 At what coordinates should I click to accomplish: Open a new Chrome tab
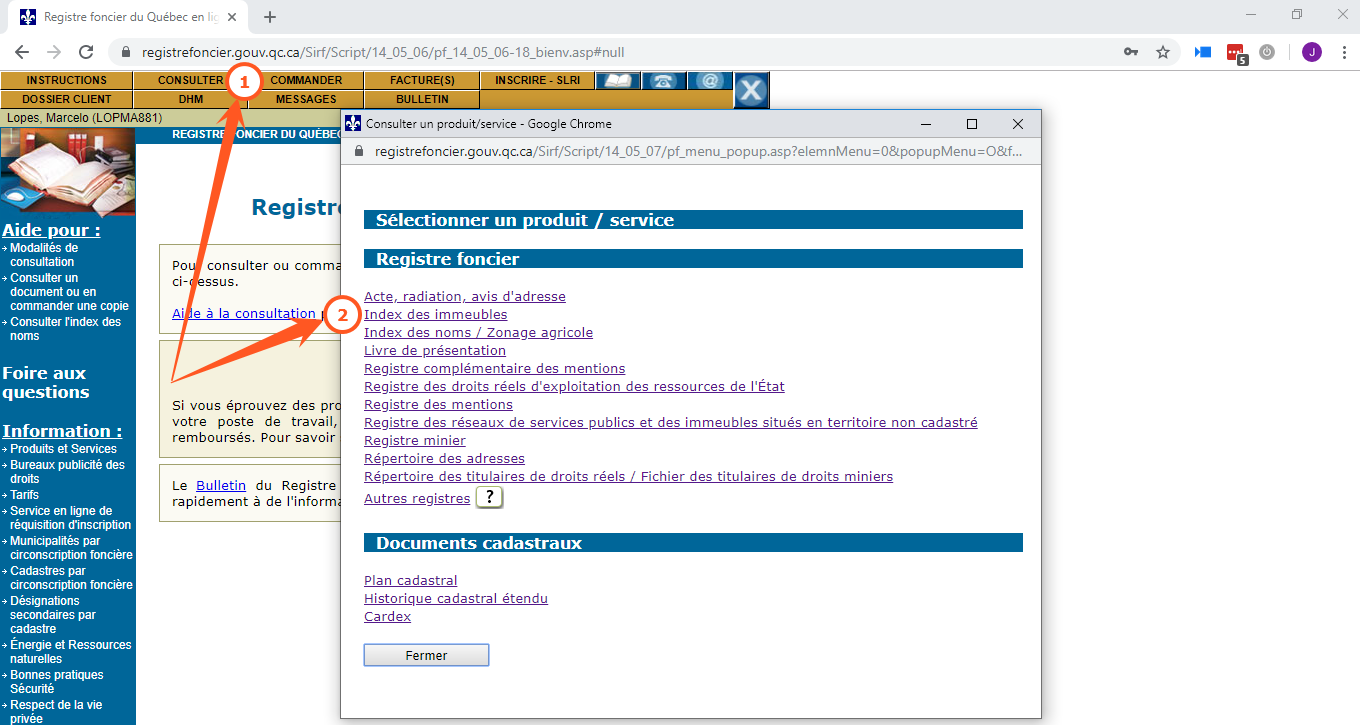270,17
